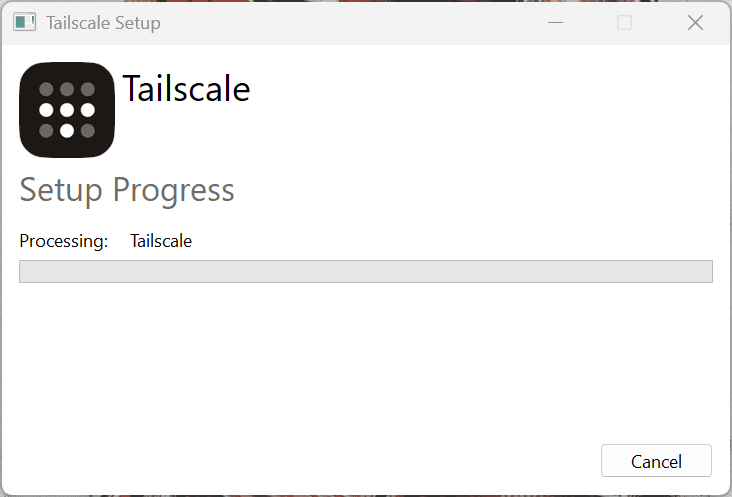
Task: Close the Tailscale Setup window
Action: 695,23
